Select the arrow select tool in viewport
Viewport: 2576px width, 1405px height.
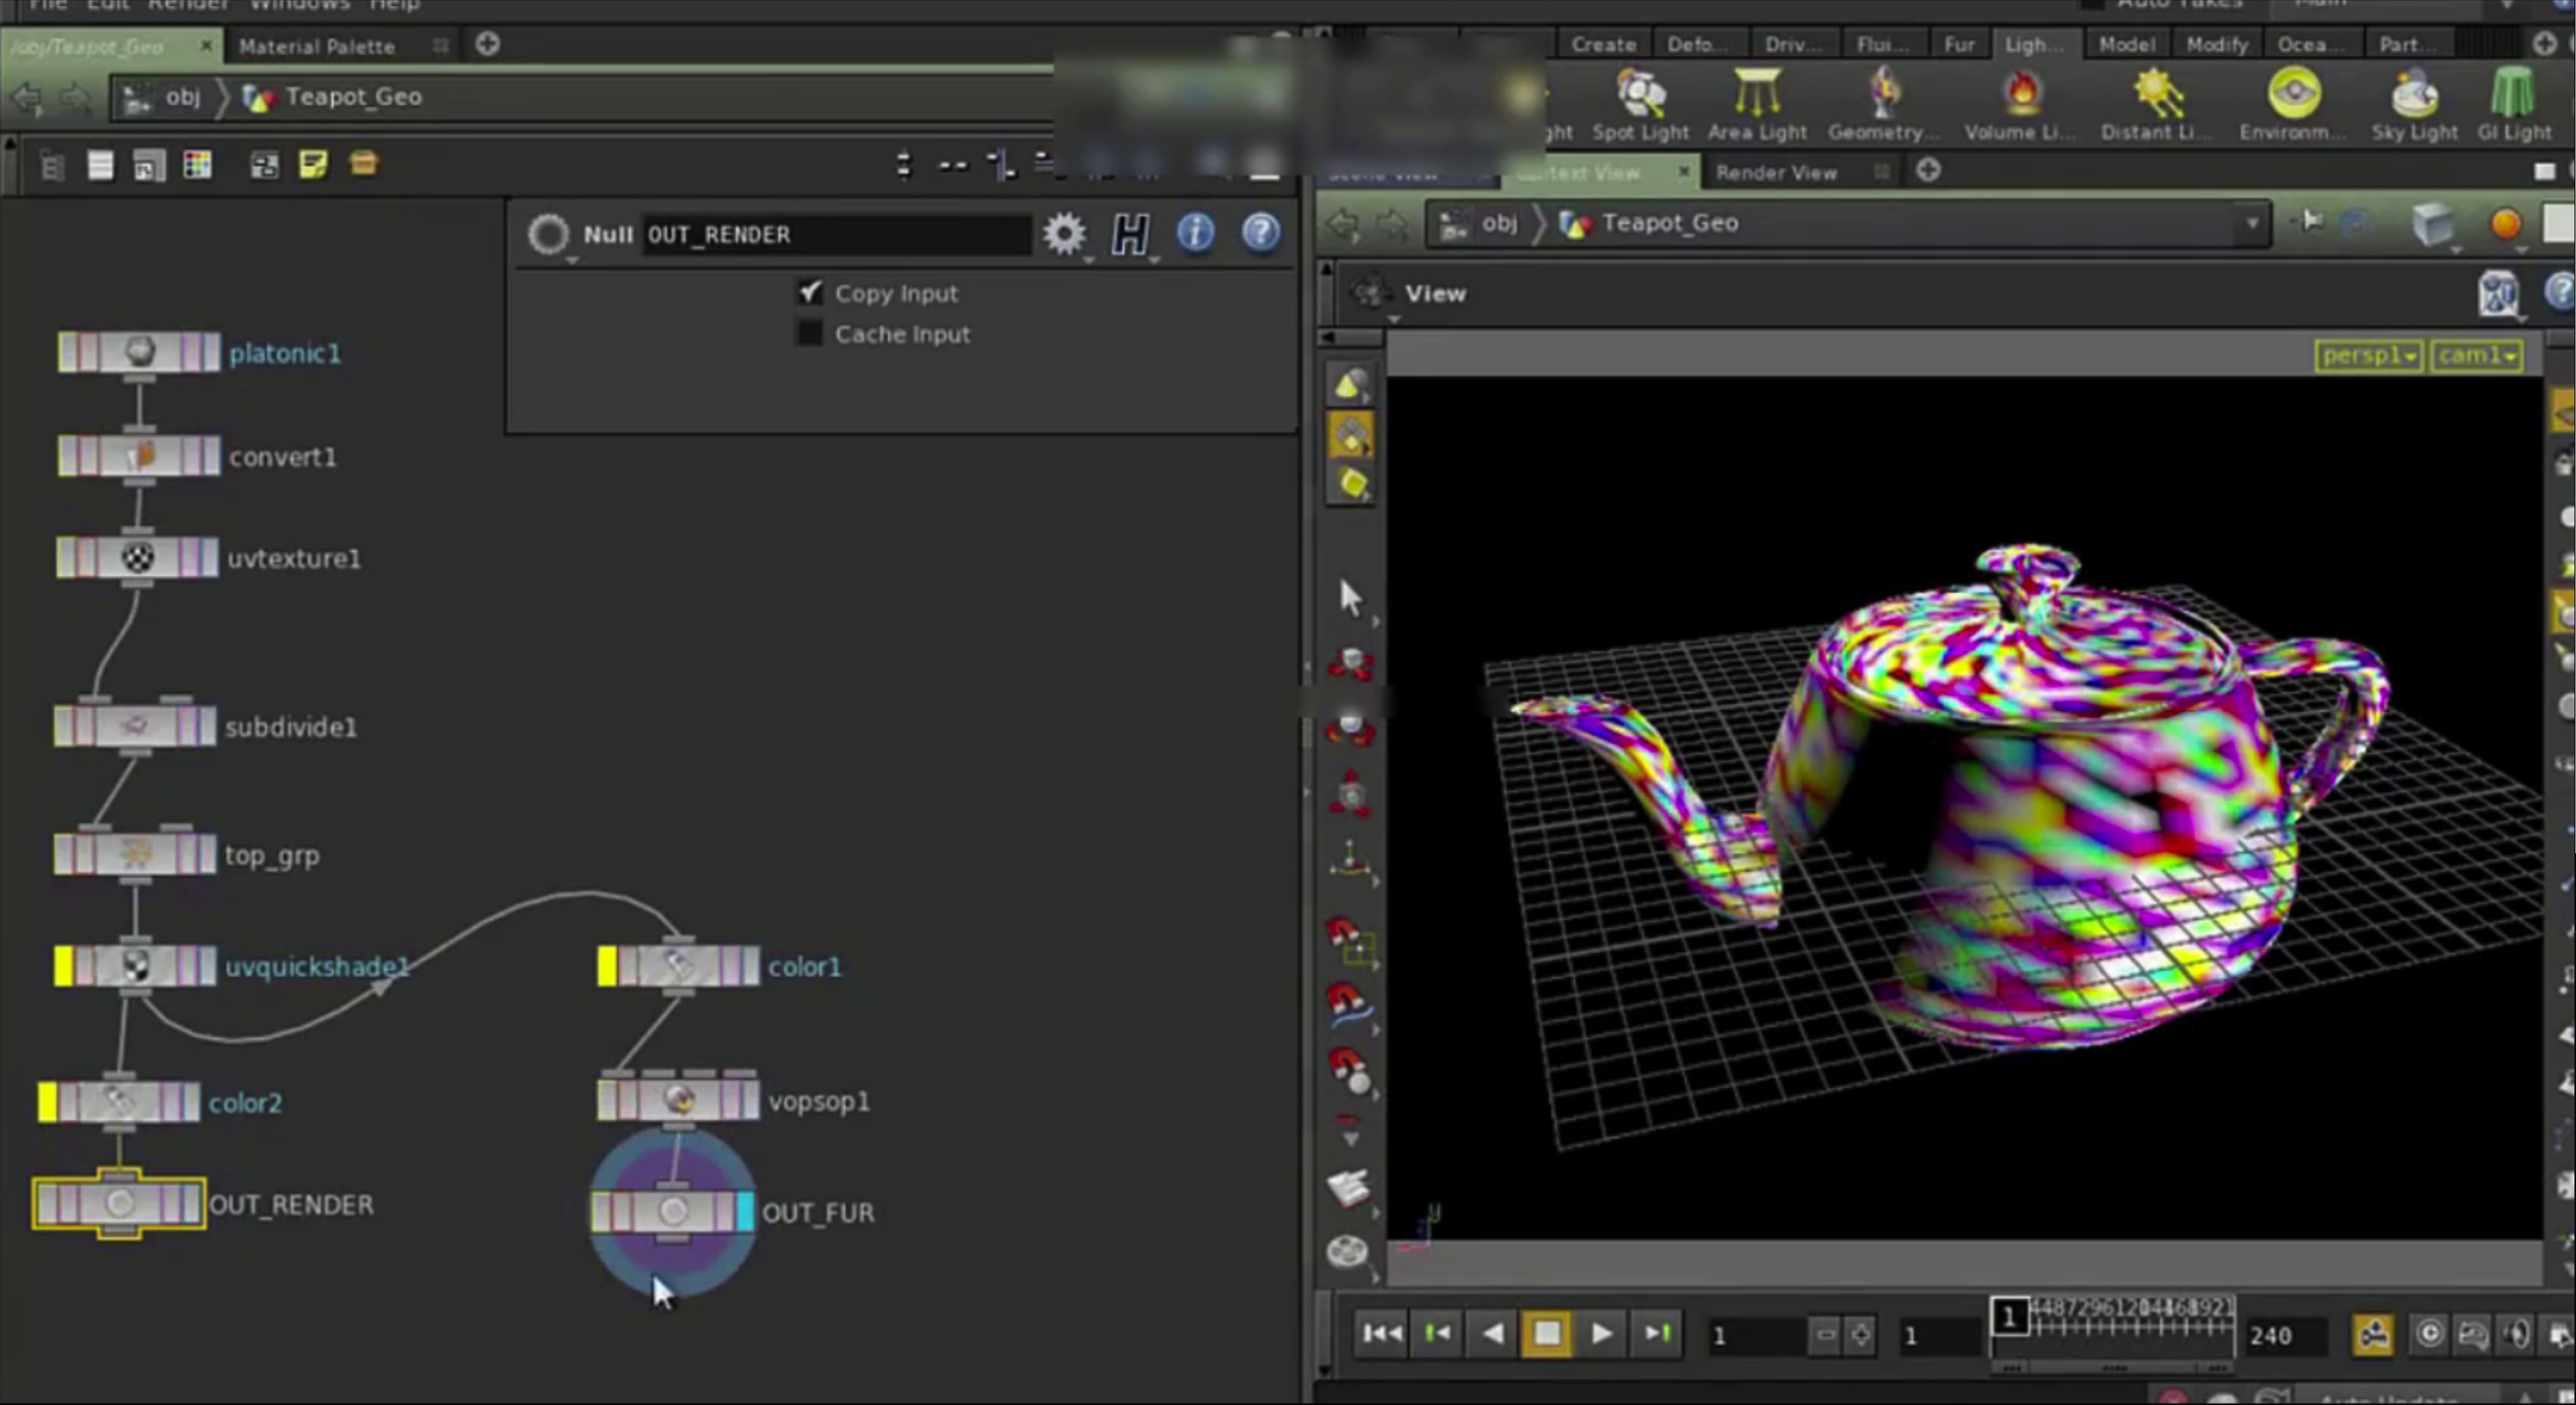tap(1350, 597)
